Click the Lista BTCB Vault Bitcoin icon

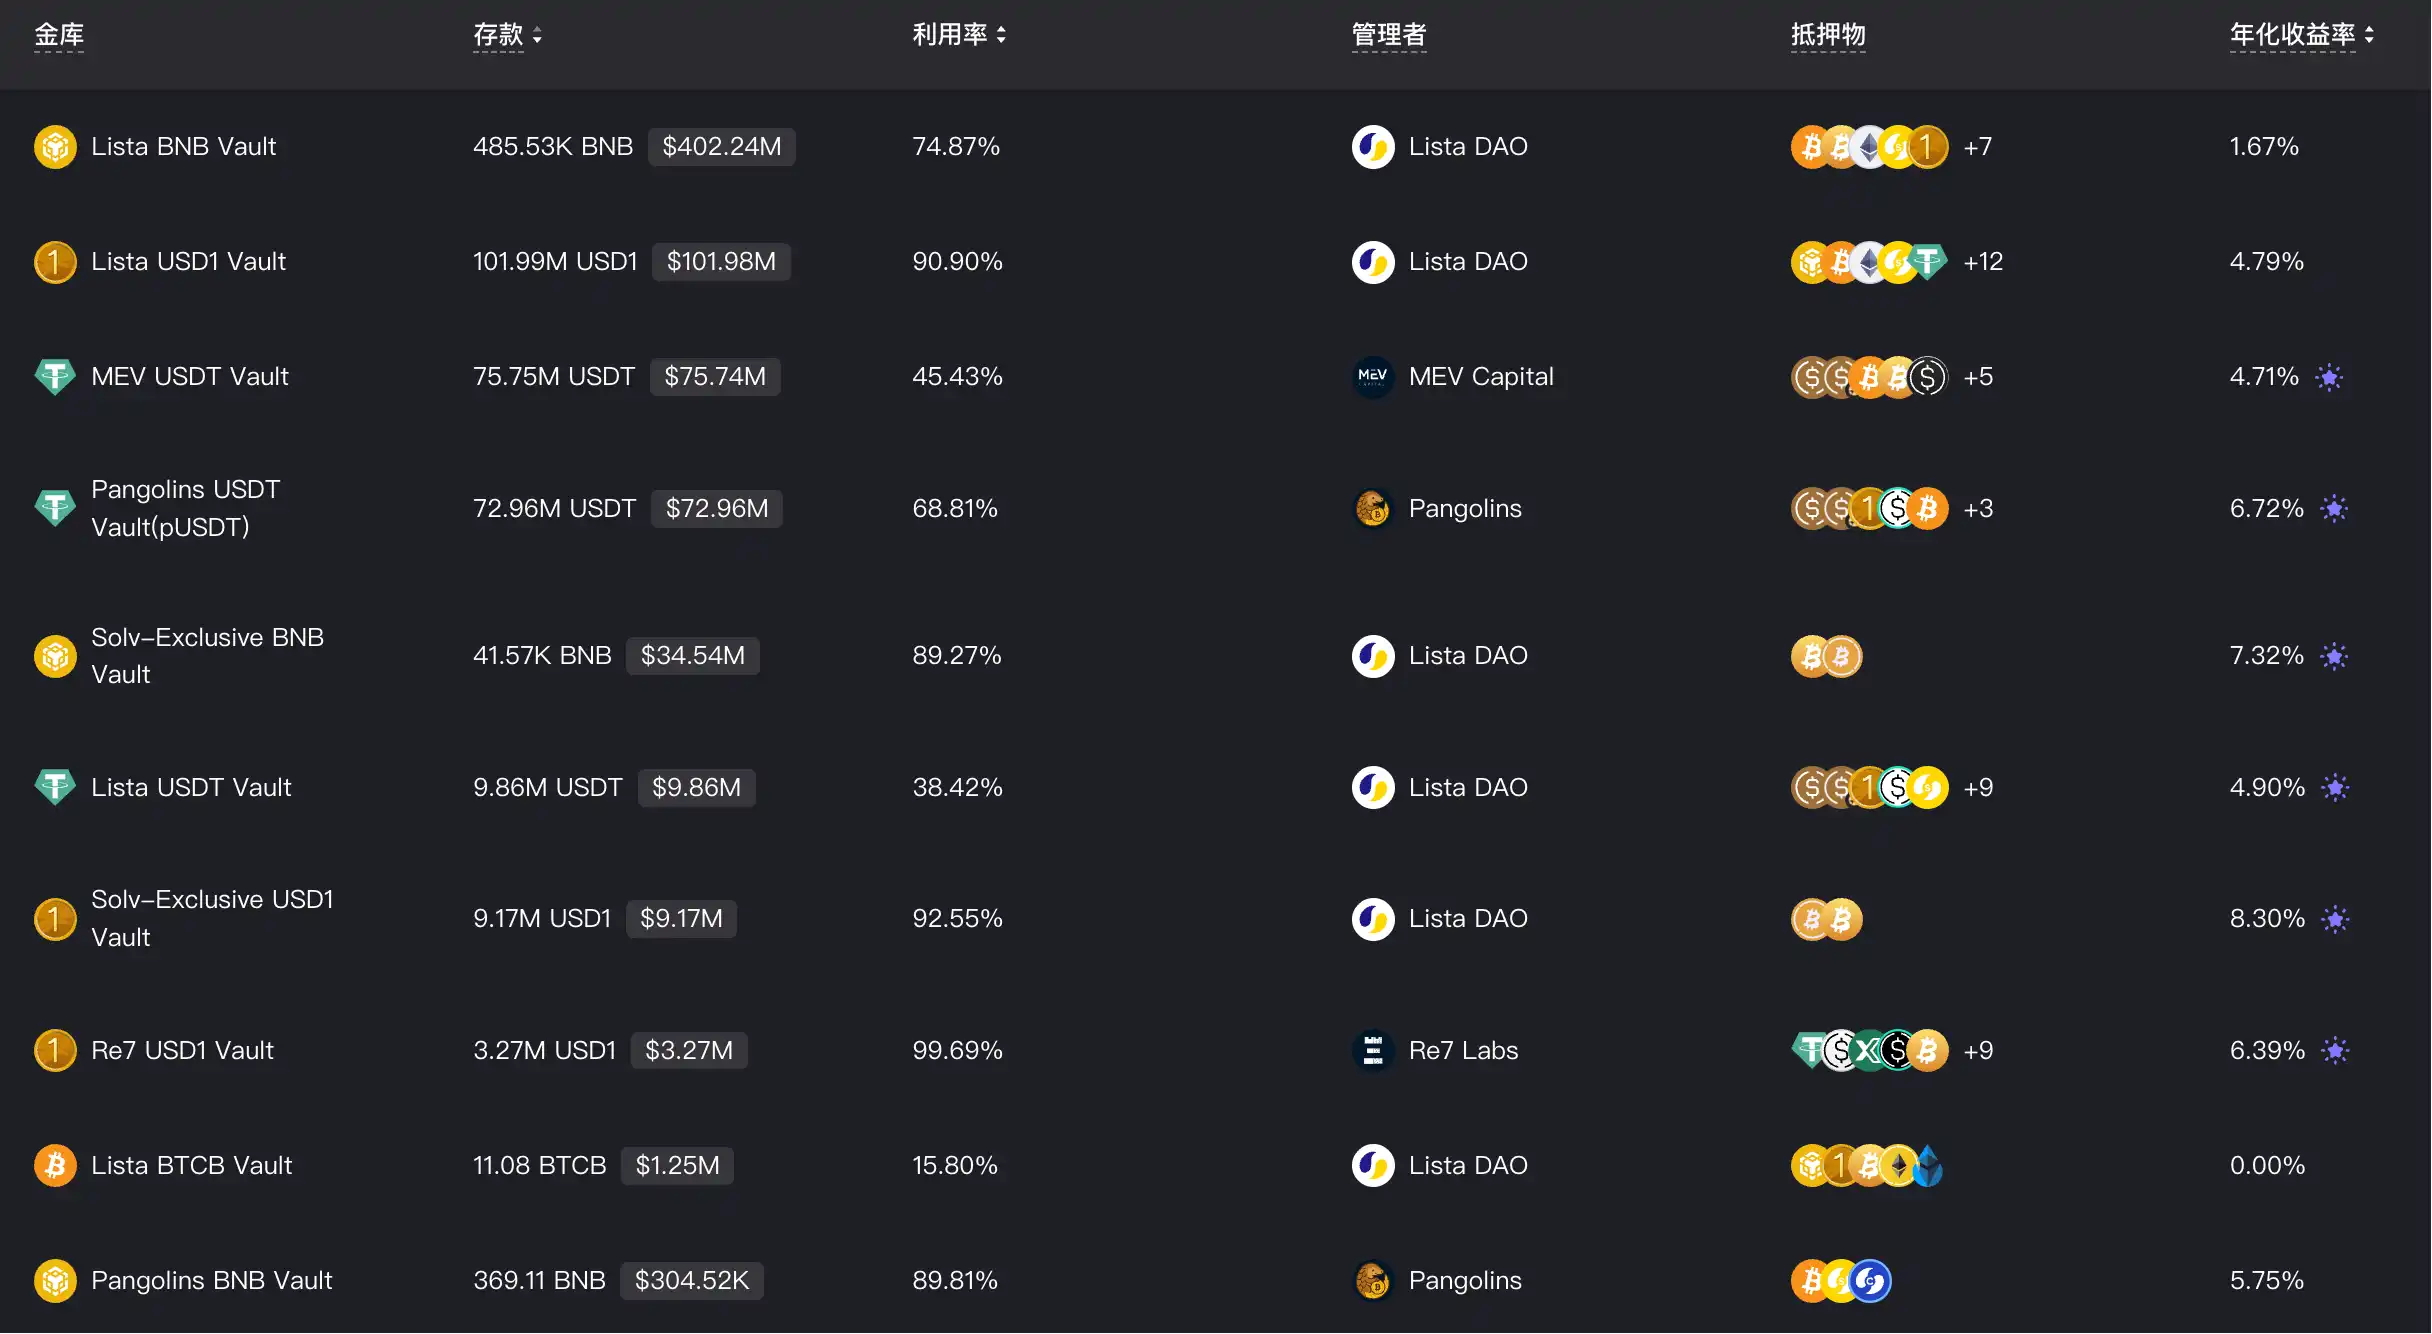pyautogui.click(x=55, y=1166)
